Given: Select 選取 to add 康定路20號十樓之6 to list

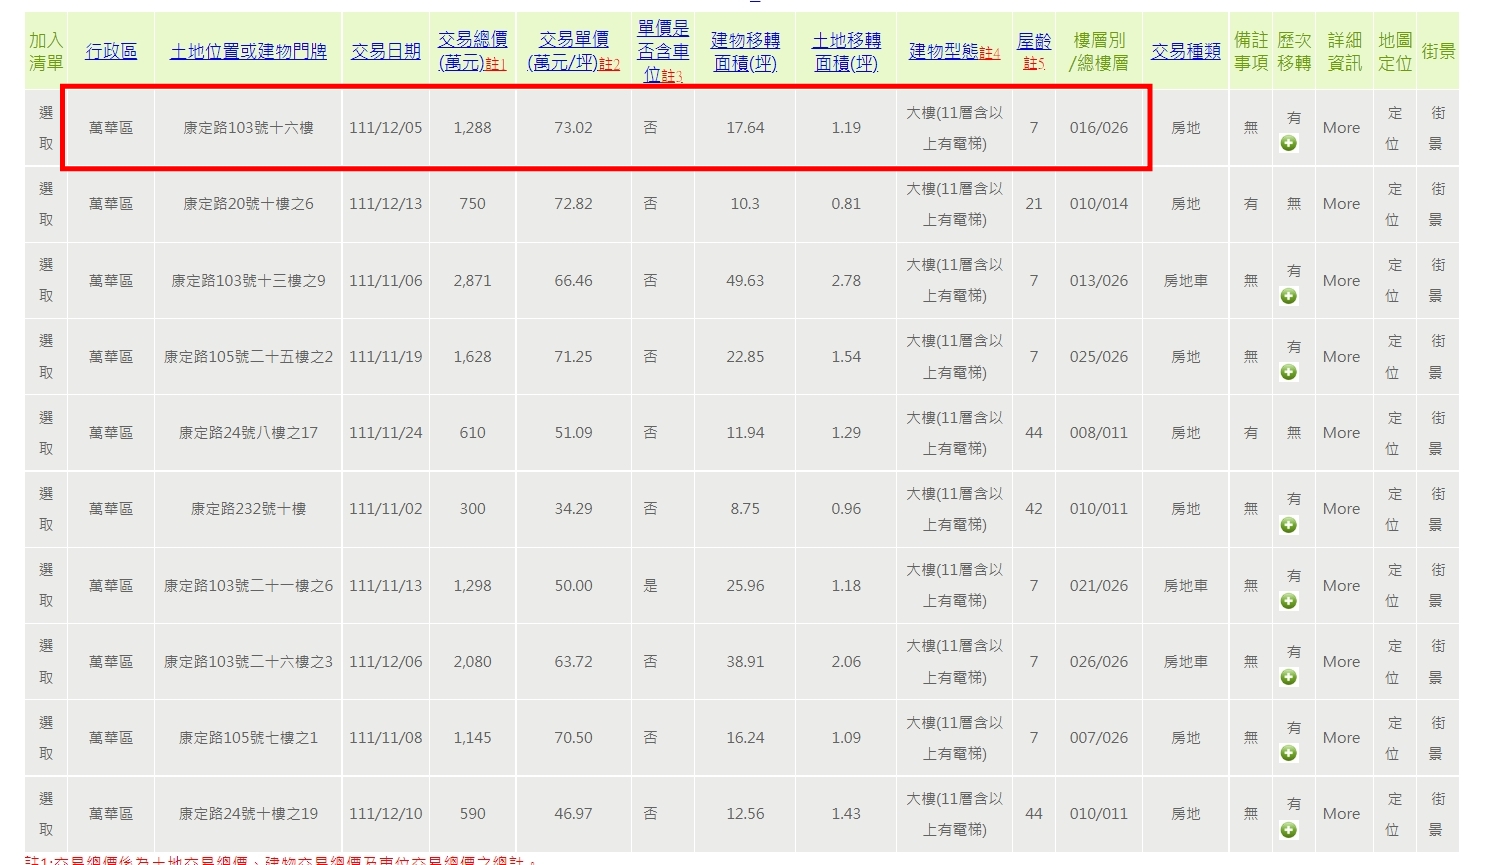Looking at the screenshot, I should tap(46, 204).
